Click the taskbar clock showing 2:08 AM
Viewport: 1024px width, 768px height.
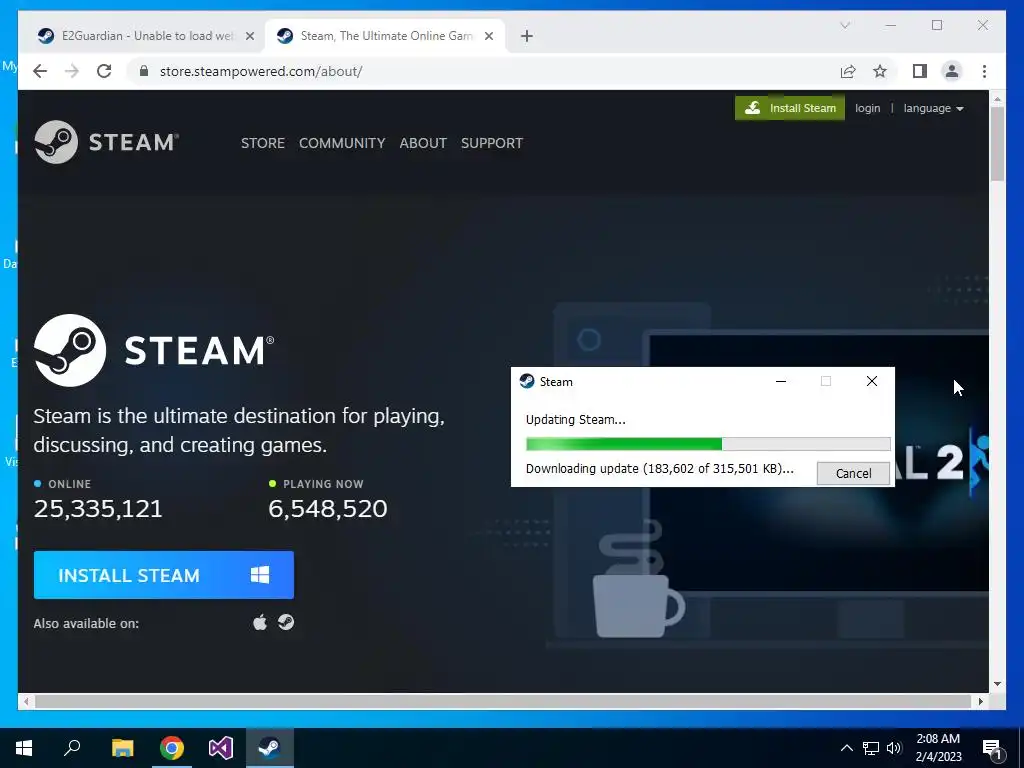[938, 748]
